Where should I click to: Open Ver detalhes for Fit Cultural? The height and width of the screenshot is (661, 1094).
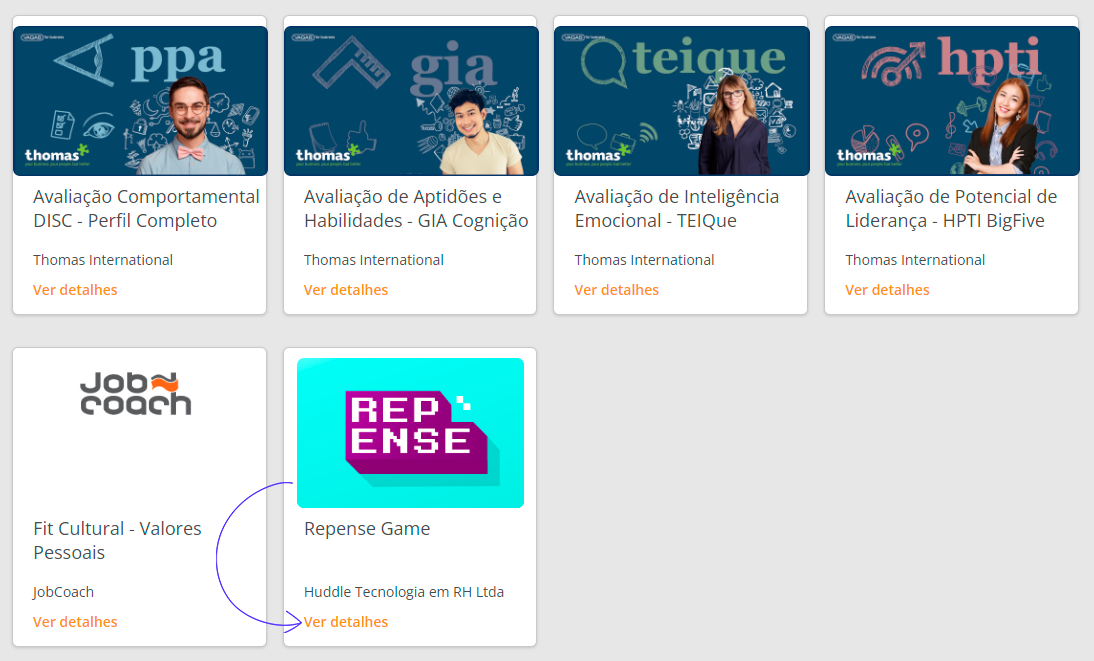75,622
